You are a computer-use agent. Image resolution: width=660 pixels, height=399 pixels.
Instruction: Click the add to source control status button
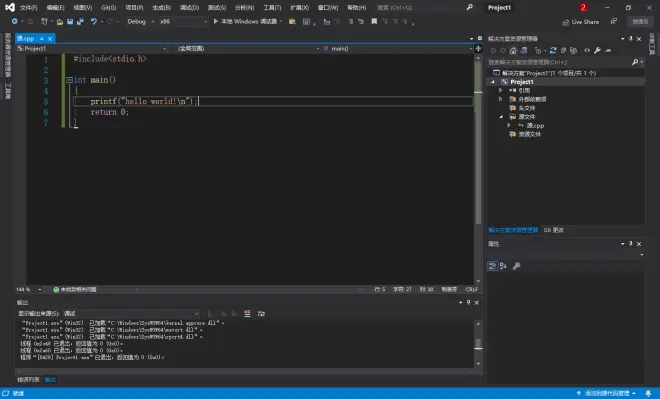[606, 393]
